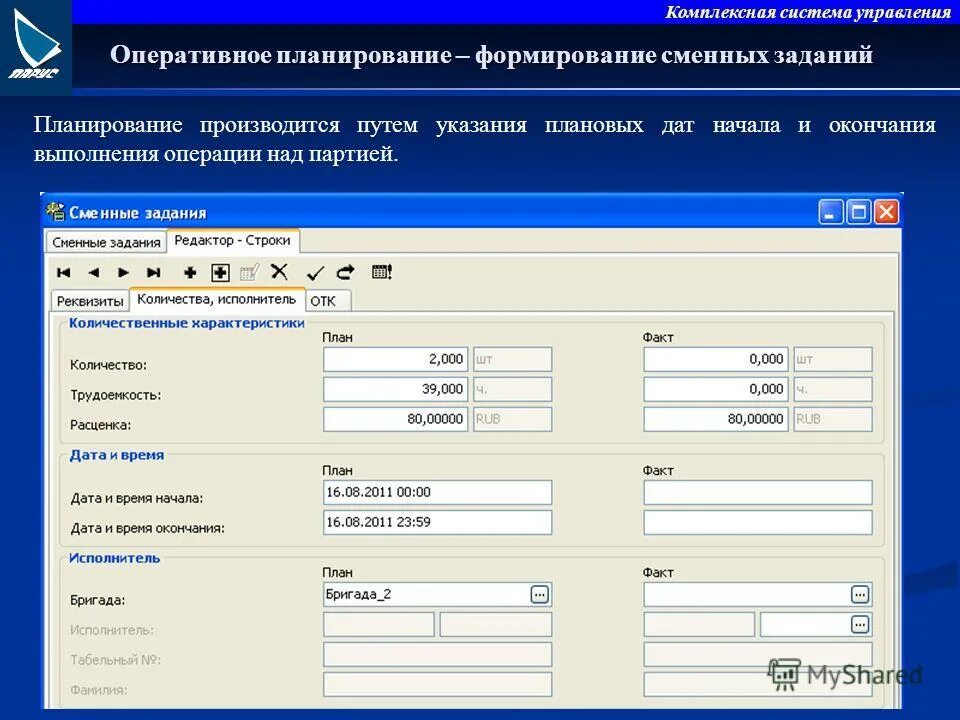Navigate to the next record
Image resolution: width=960 pixels, height=720 pixels.
click(121, 271)
